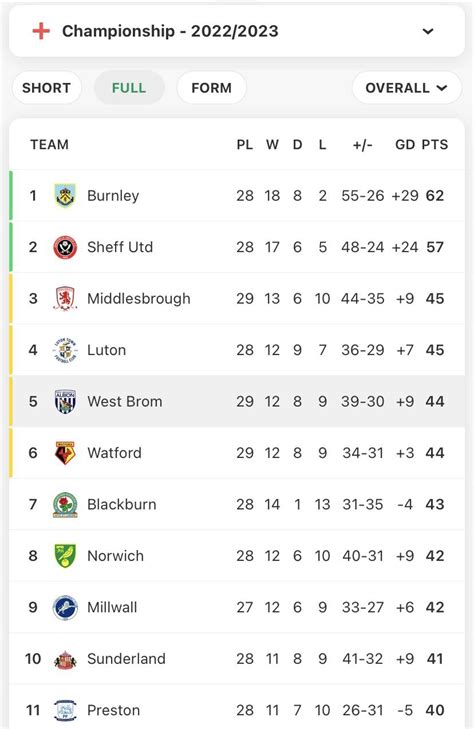
Task: Click the GD column header
Action: [x=405, y=145]
